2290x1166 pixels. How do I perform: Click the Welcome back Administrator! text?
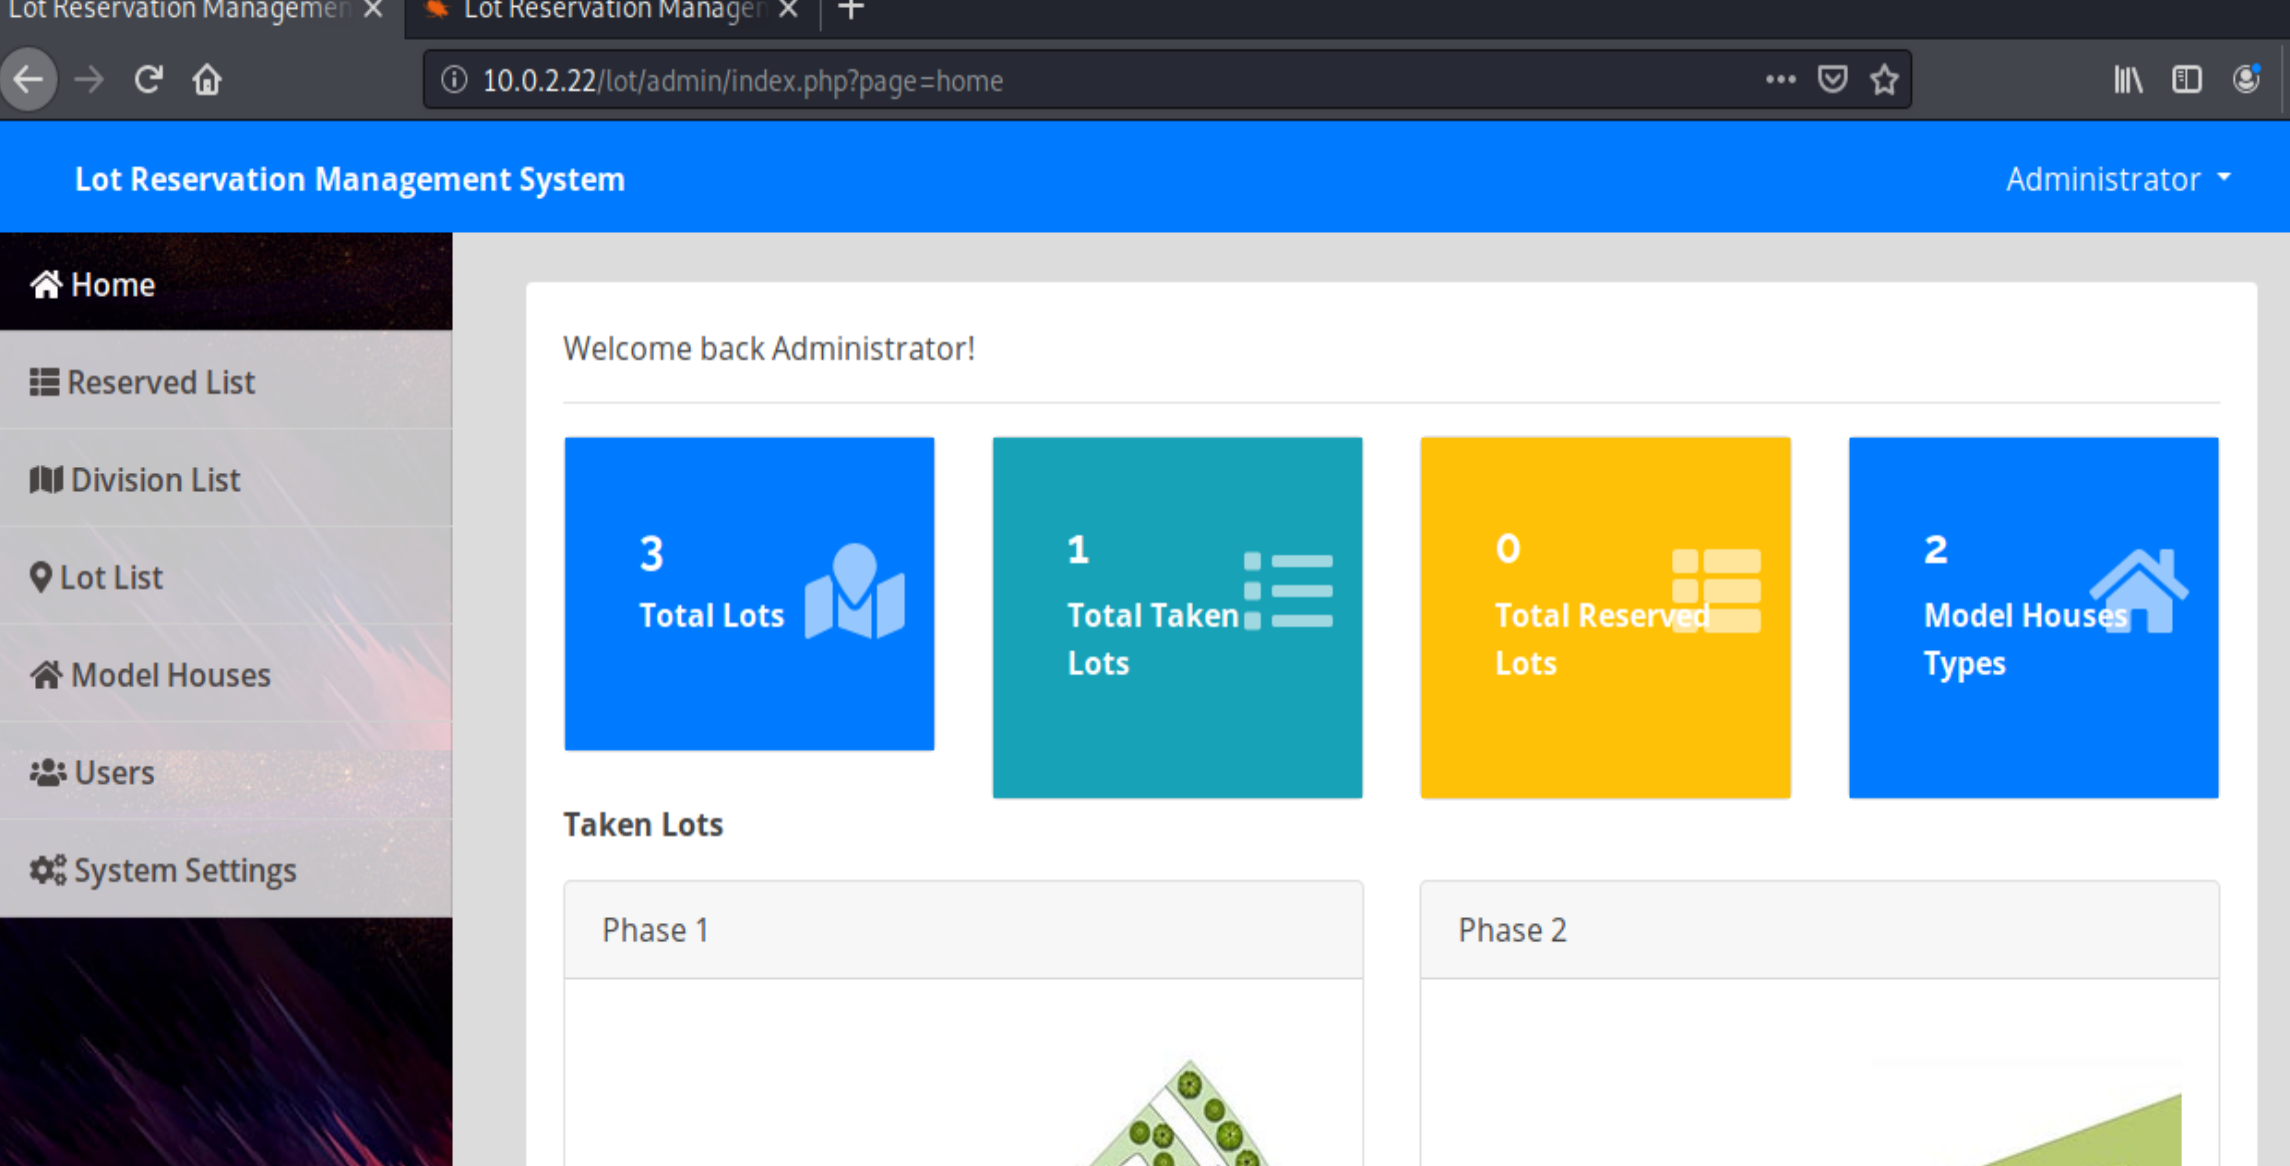pyautogui.click(x=768, y=348)
